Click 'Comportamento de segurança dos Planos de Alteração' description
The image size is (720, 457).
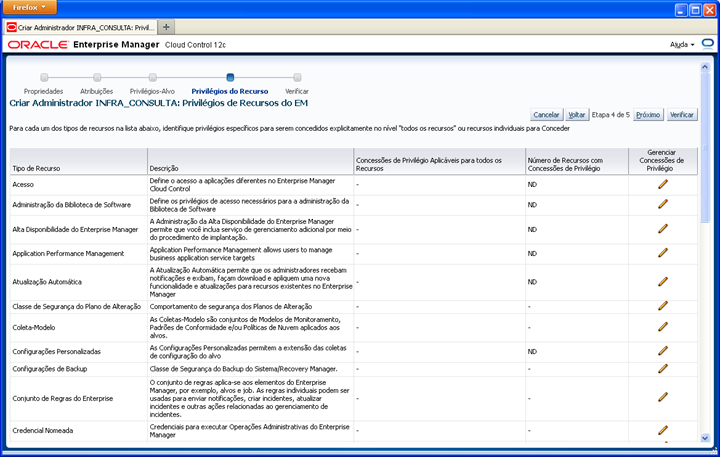[231, 307]
